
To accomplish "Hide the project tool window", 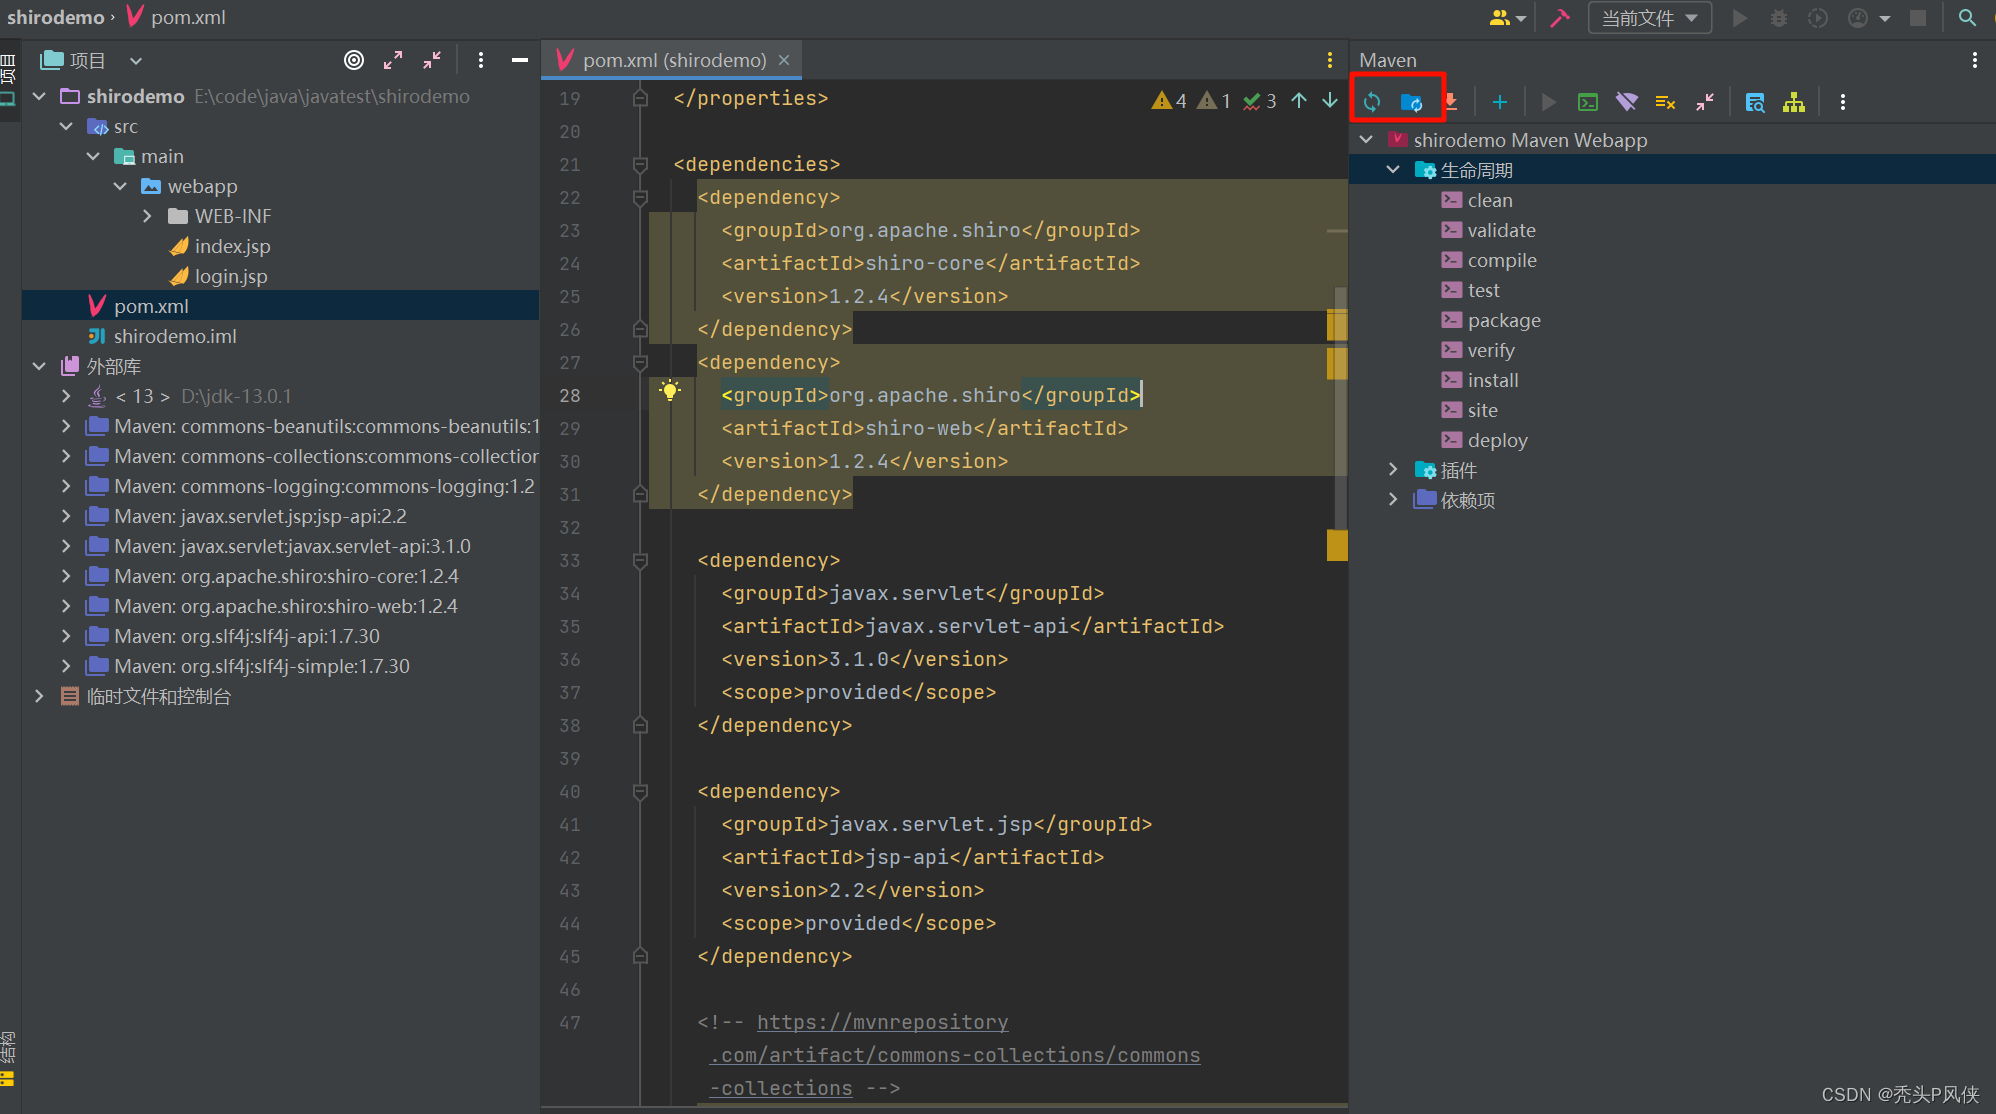I will [520, 60].
